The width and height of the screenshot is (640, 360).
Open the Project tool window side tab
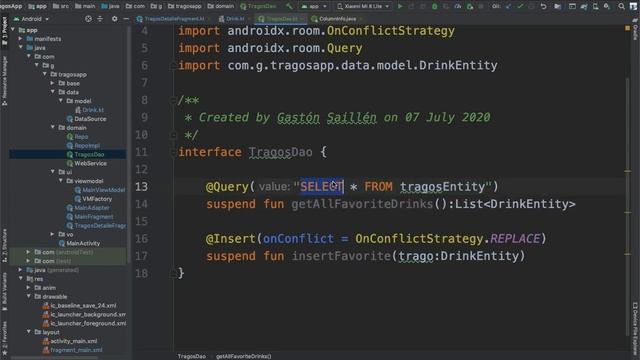pos(4,31)
